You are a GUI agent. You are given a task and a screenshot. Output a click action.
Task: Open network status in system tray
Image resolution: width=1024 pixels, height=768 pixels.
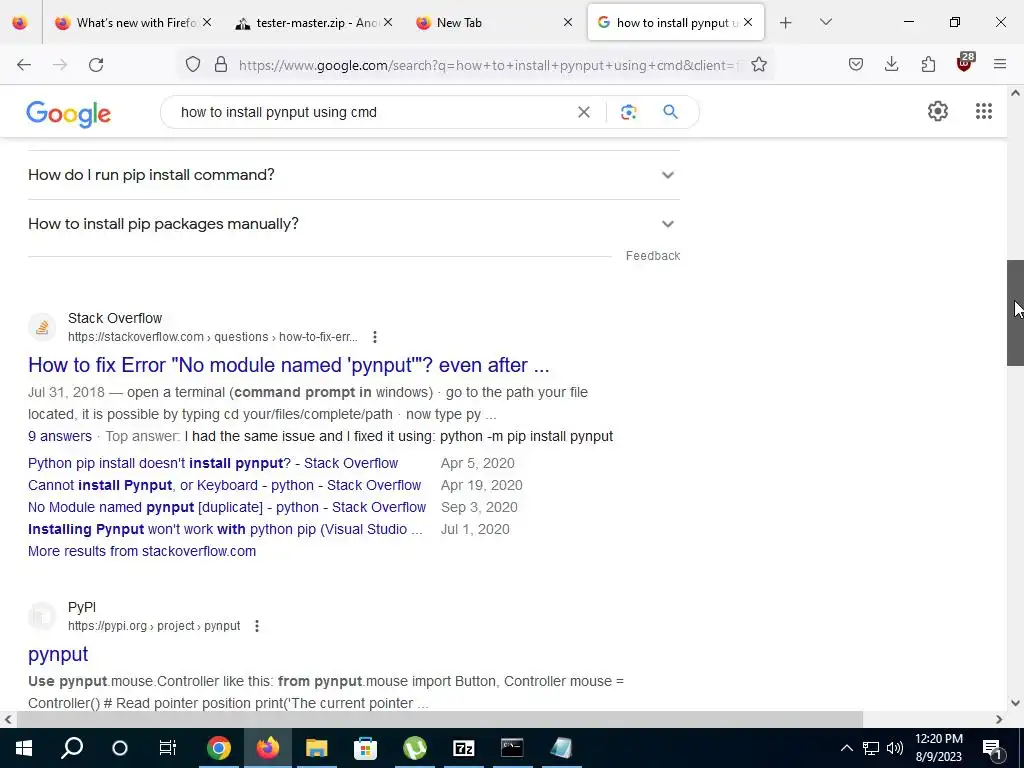coord(871,748)
